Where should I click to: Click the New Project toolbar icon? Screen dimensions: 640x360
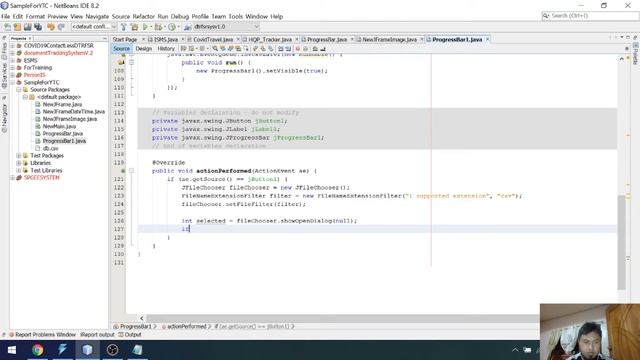17,27
